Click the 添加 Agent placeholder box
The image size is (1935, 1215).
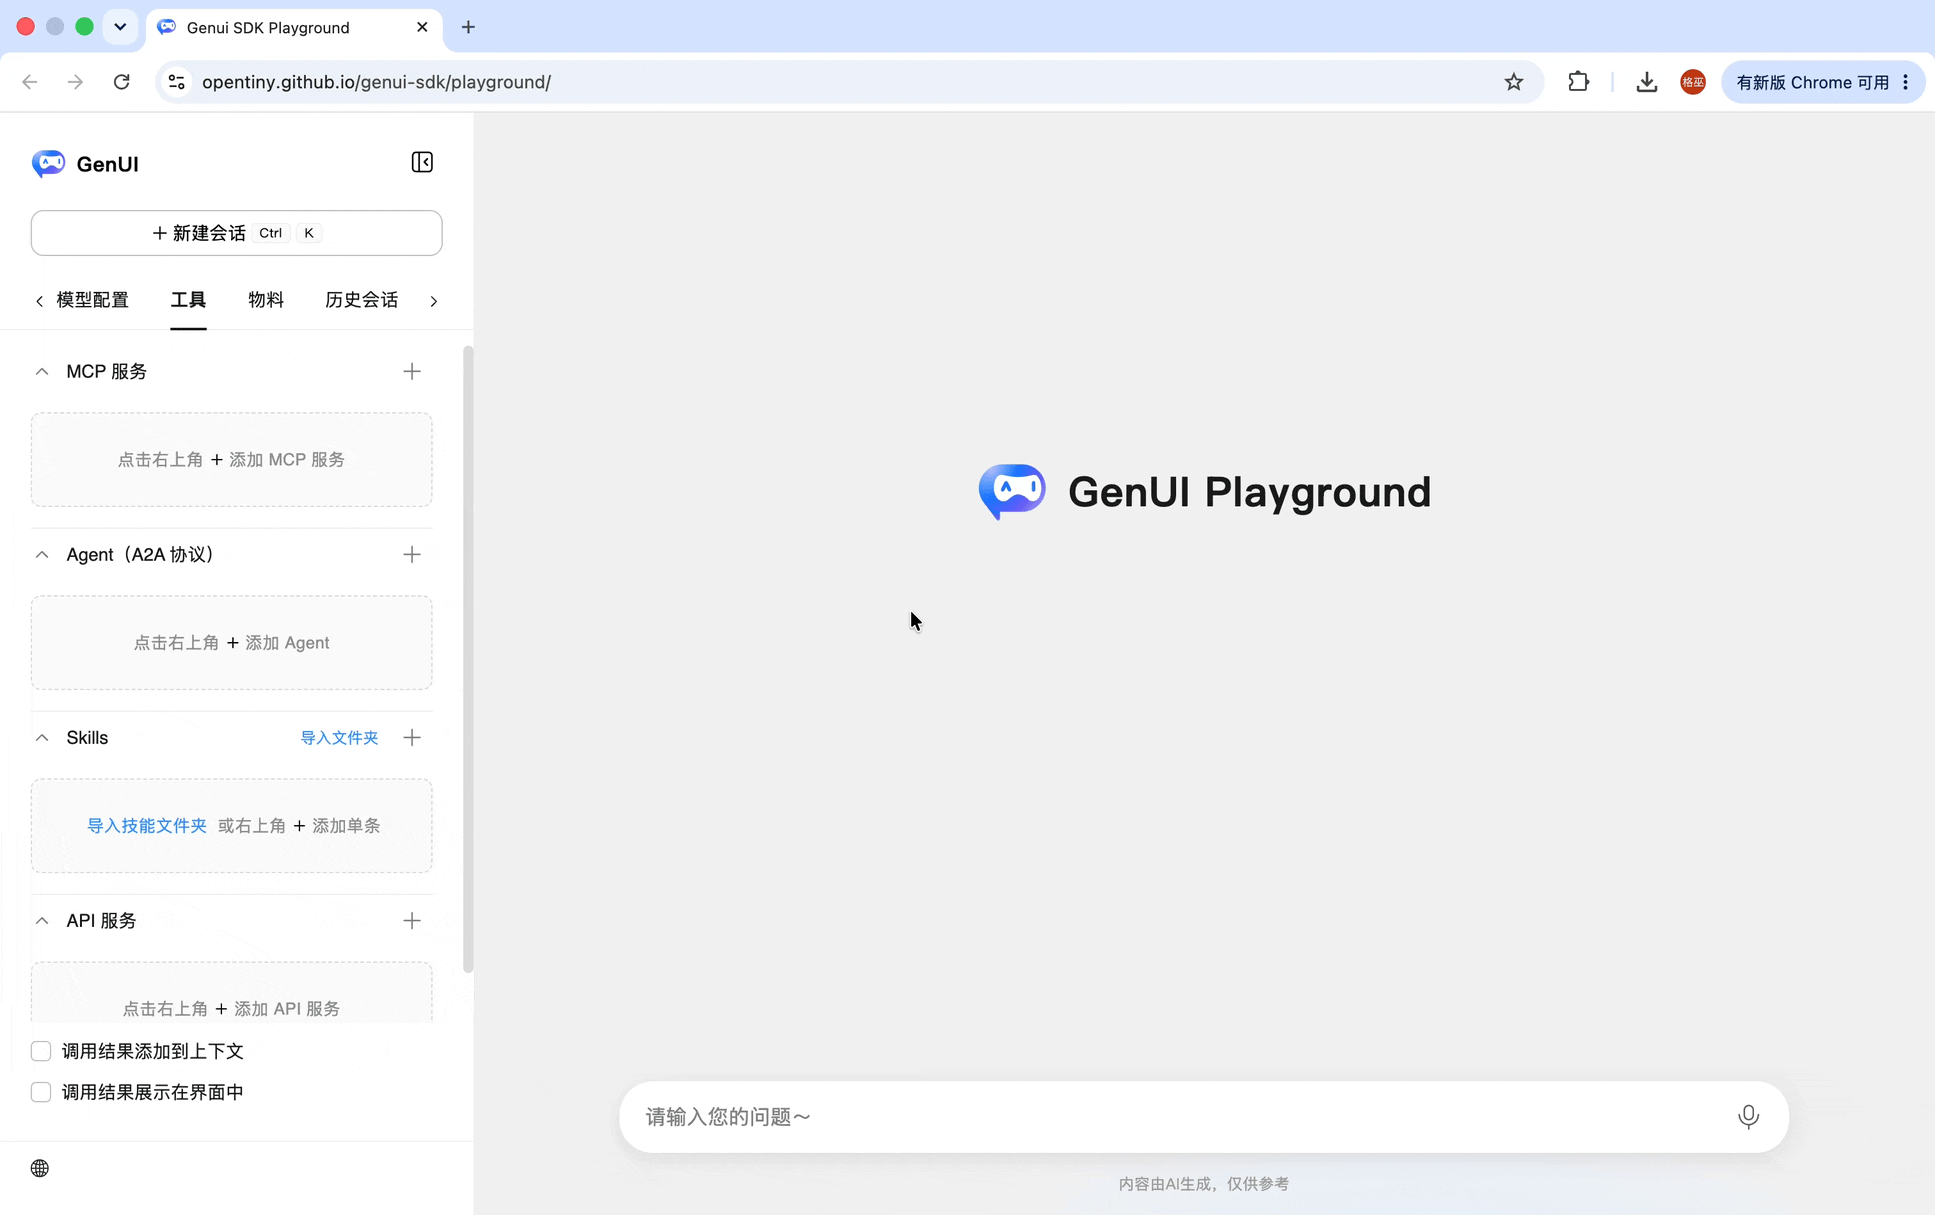[231, 643]
